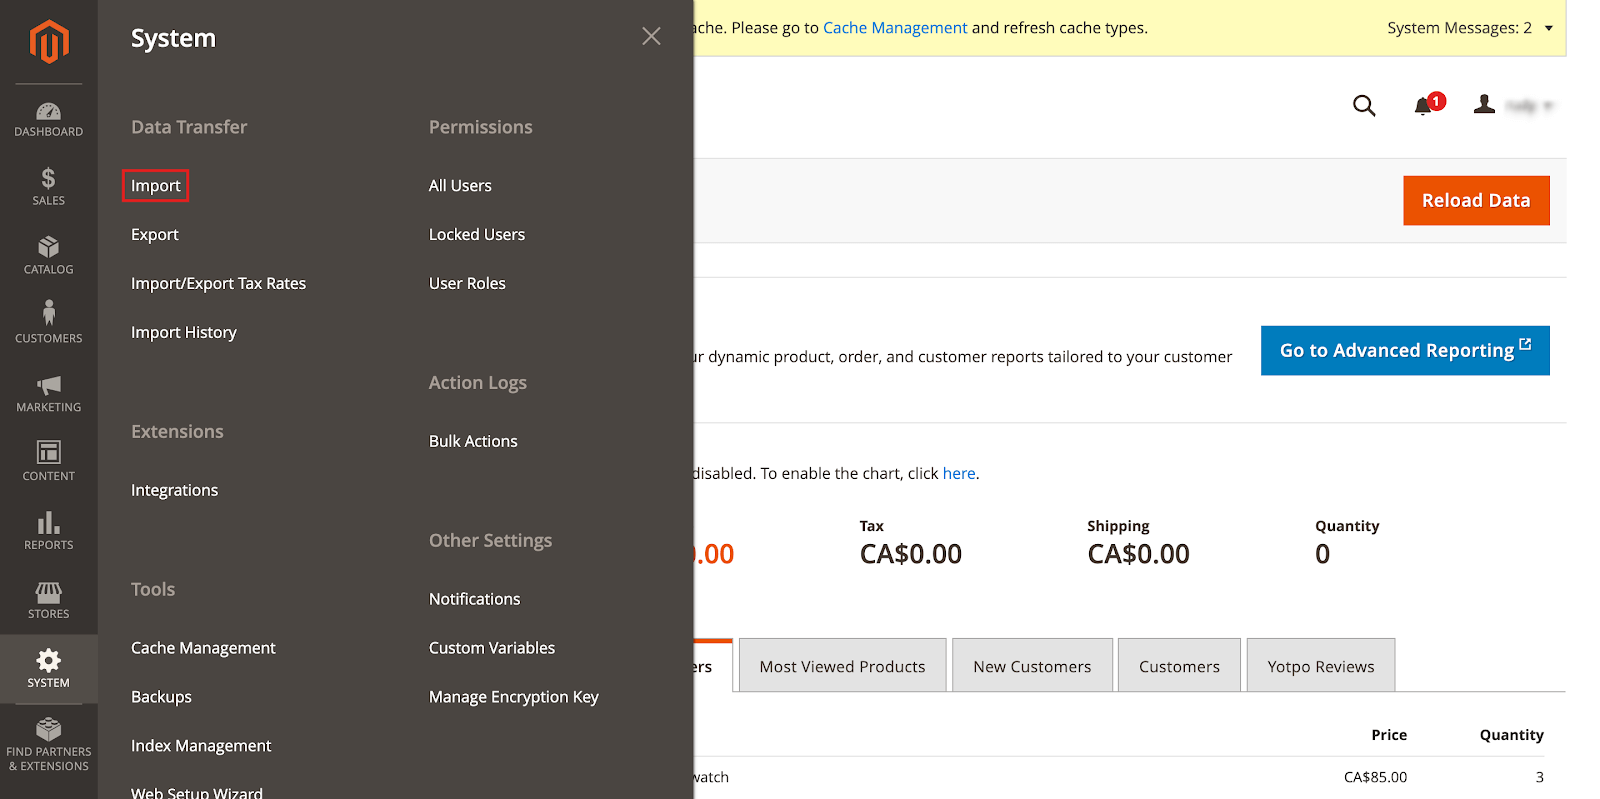
Task: Follow the Cache Management link in notice
Action: [x=894, y=28]
